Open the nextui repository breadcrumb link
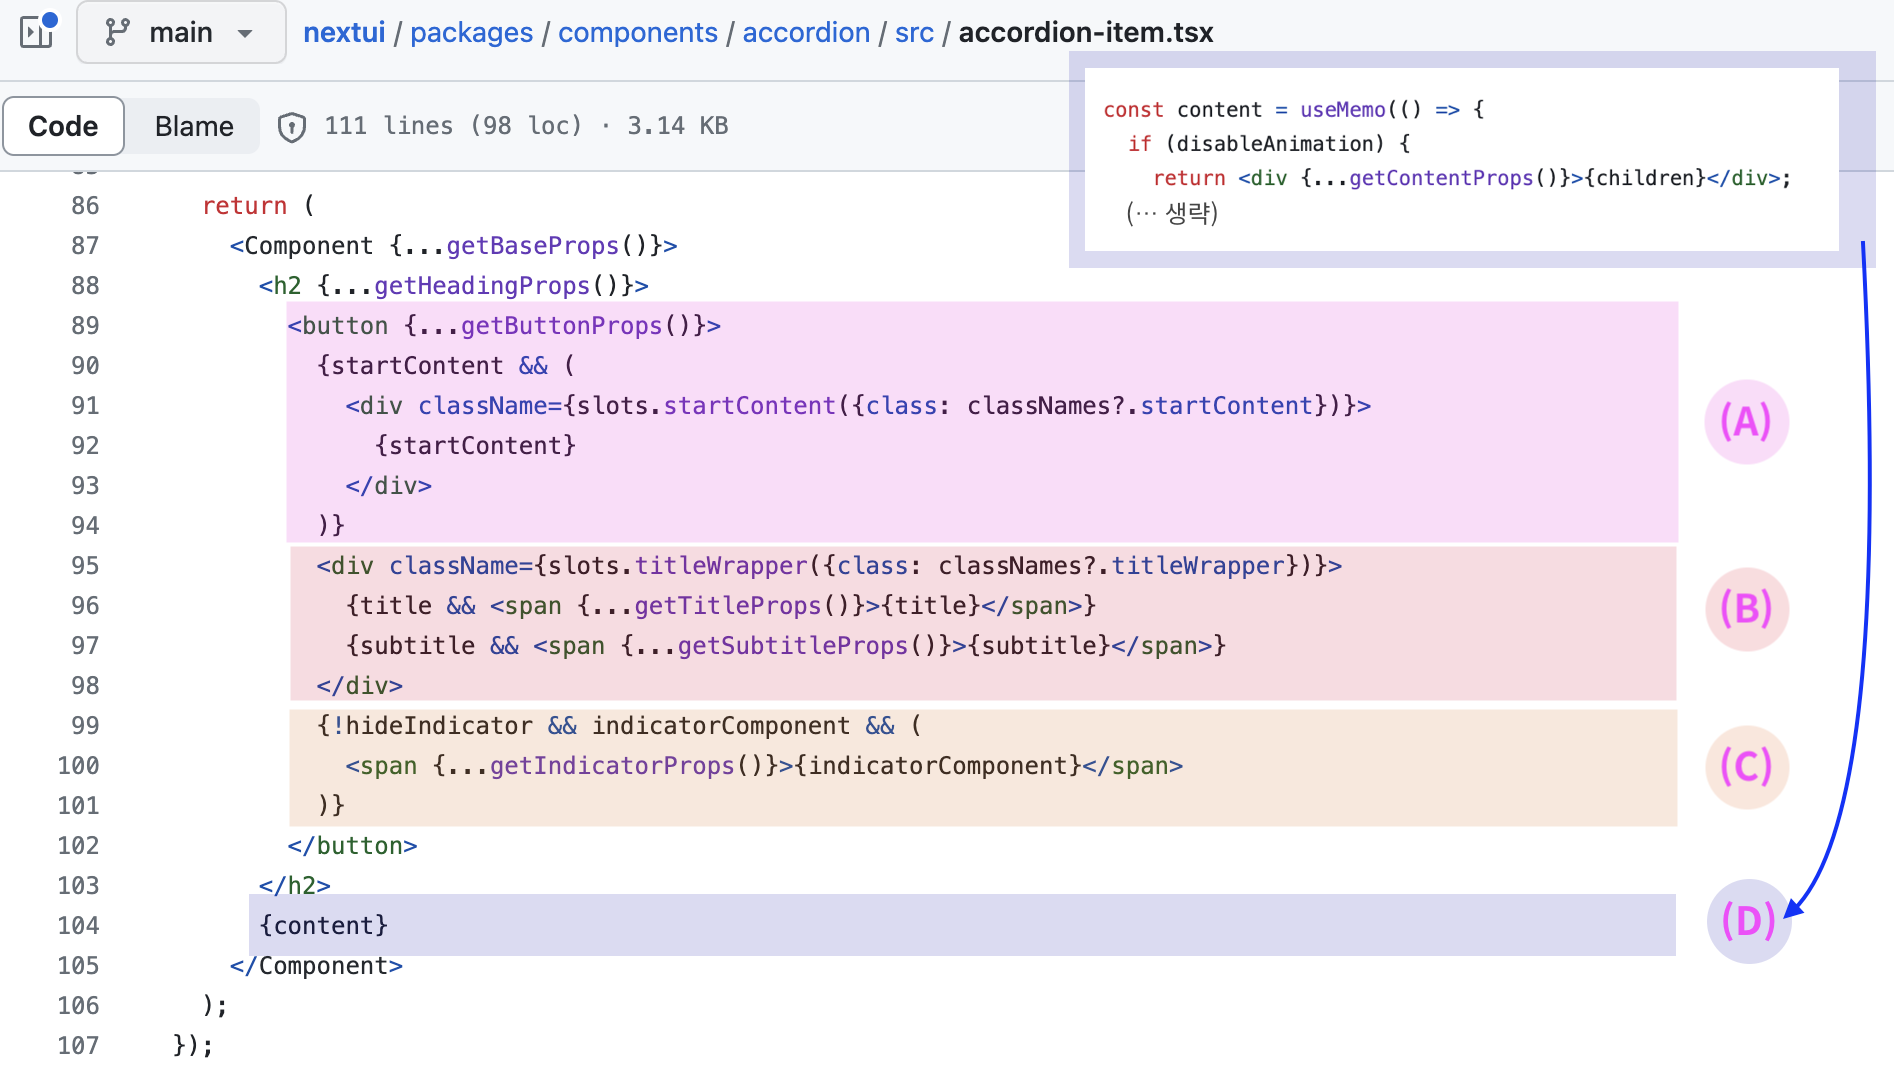This screenshot has width=1894, height=1070. point(344,32)
